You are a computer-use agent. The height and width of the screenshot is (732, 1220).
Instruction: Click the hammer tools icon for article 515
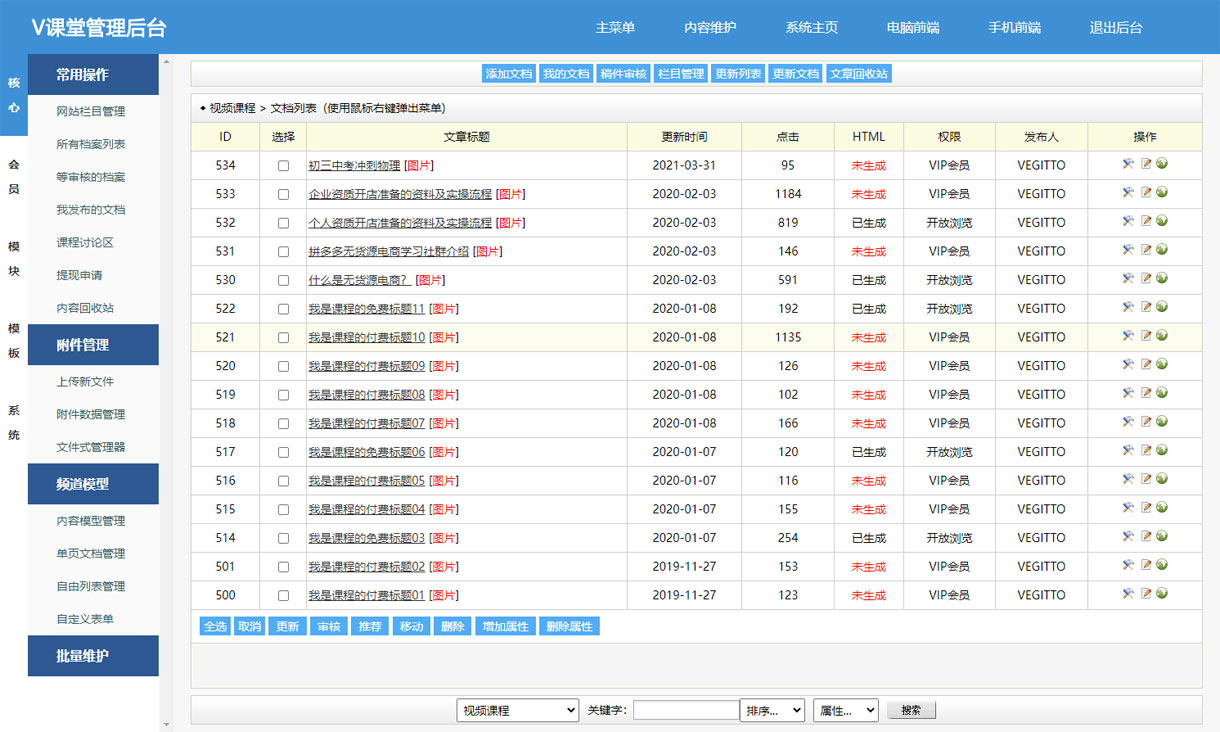pyautogui.click(x=1128, y=509)
